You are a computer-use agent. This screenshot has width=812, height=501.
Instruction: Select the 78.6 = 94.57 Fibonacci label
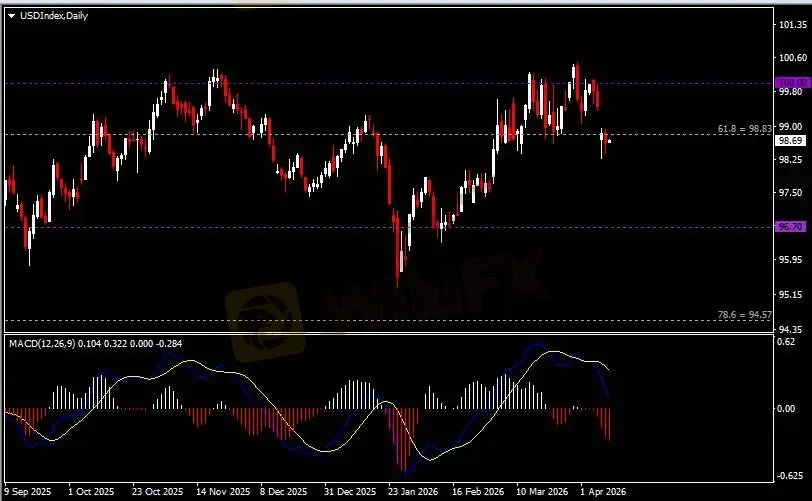pyautogui.click(x=745, y=315)
